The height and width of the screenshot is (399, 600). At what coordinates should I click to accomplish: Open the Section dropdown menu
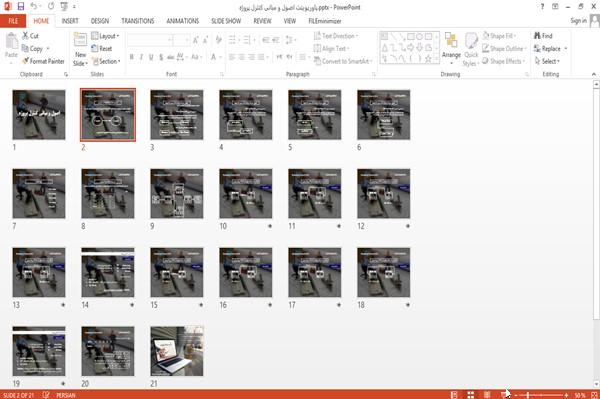106,61
